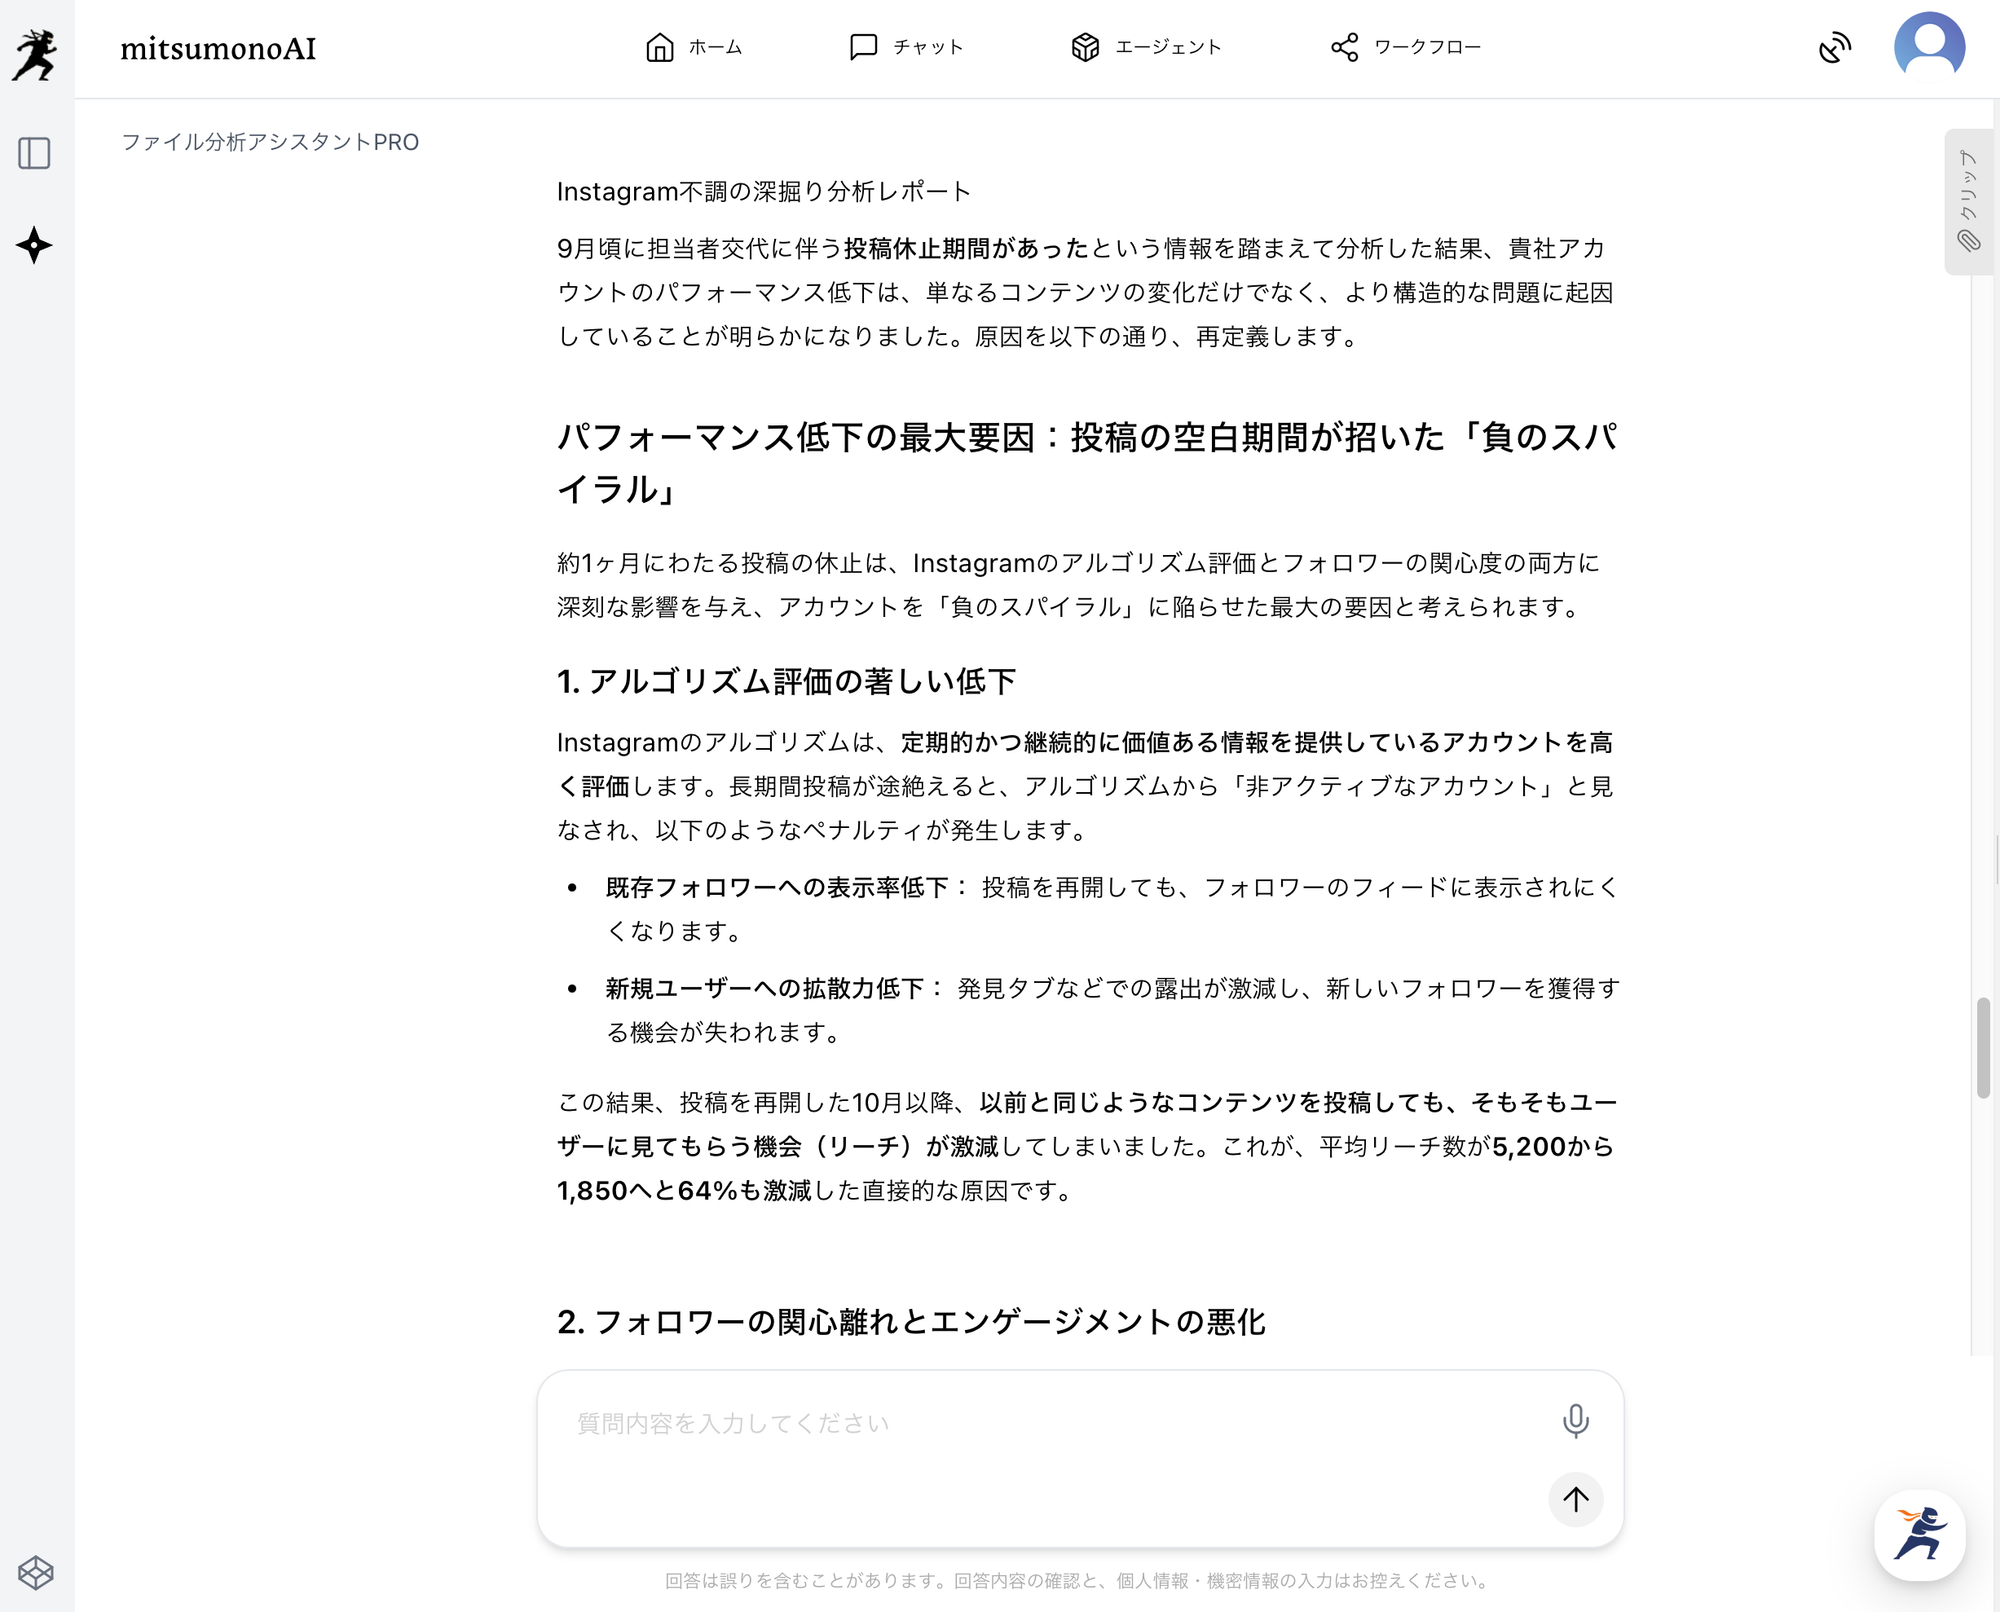Image resolution: width=2000 pixels, height=1612 pixels.
Task: Open the user profile avatar
Action: coord(1929,47)
